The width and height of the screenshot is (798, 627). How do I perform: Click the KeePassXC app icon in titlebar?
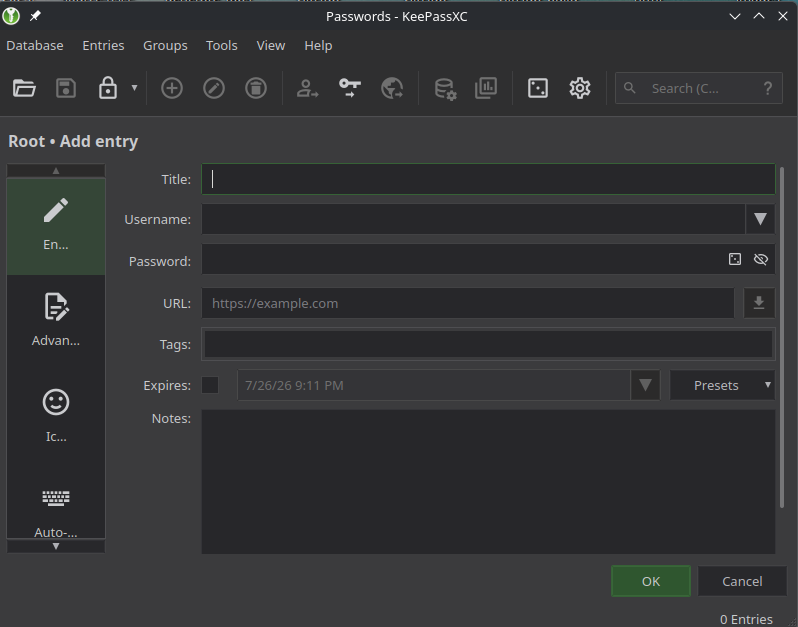pyautogui.click(x=11, y=16)
